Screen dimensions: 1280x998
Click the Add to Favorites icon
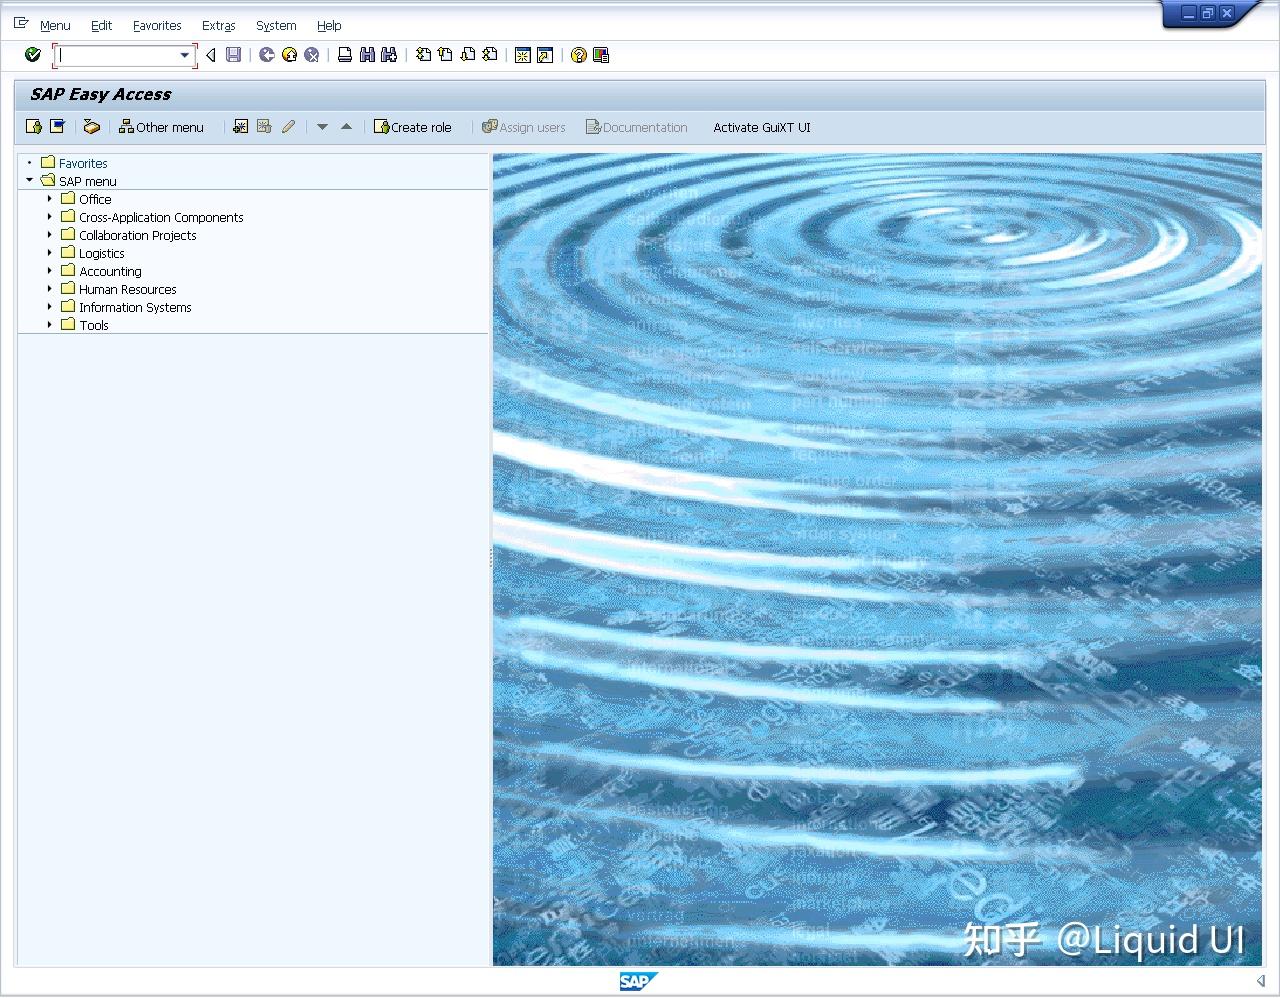tap(240, 127)
